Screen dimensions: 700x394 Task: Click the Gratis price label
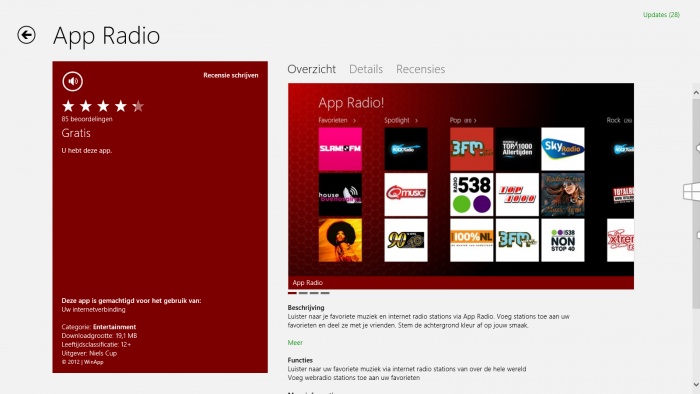76,133
